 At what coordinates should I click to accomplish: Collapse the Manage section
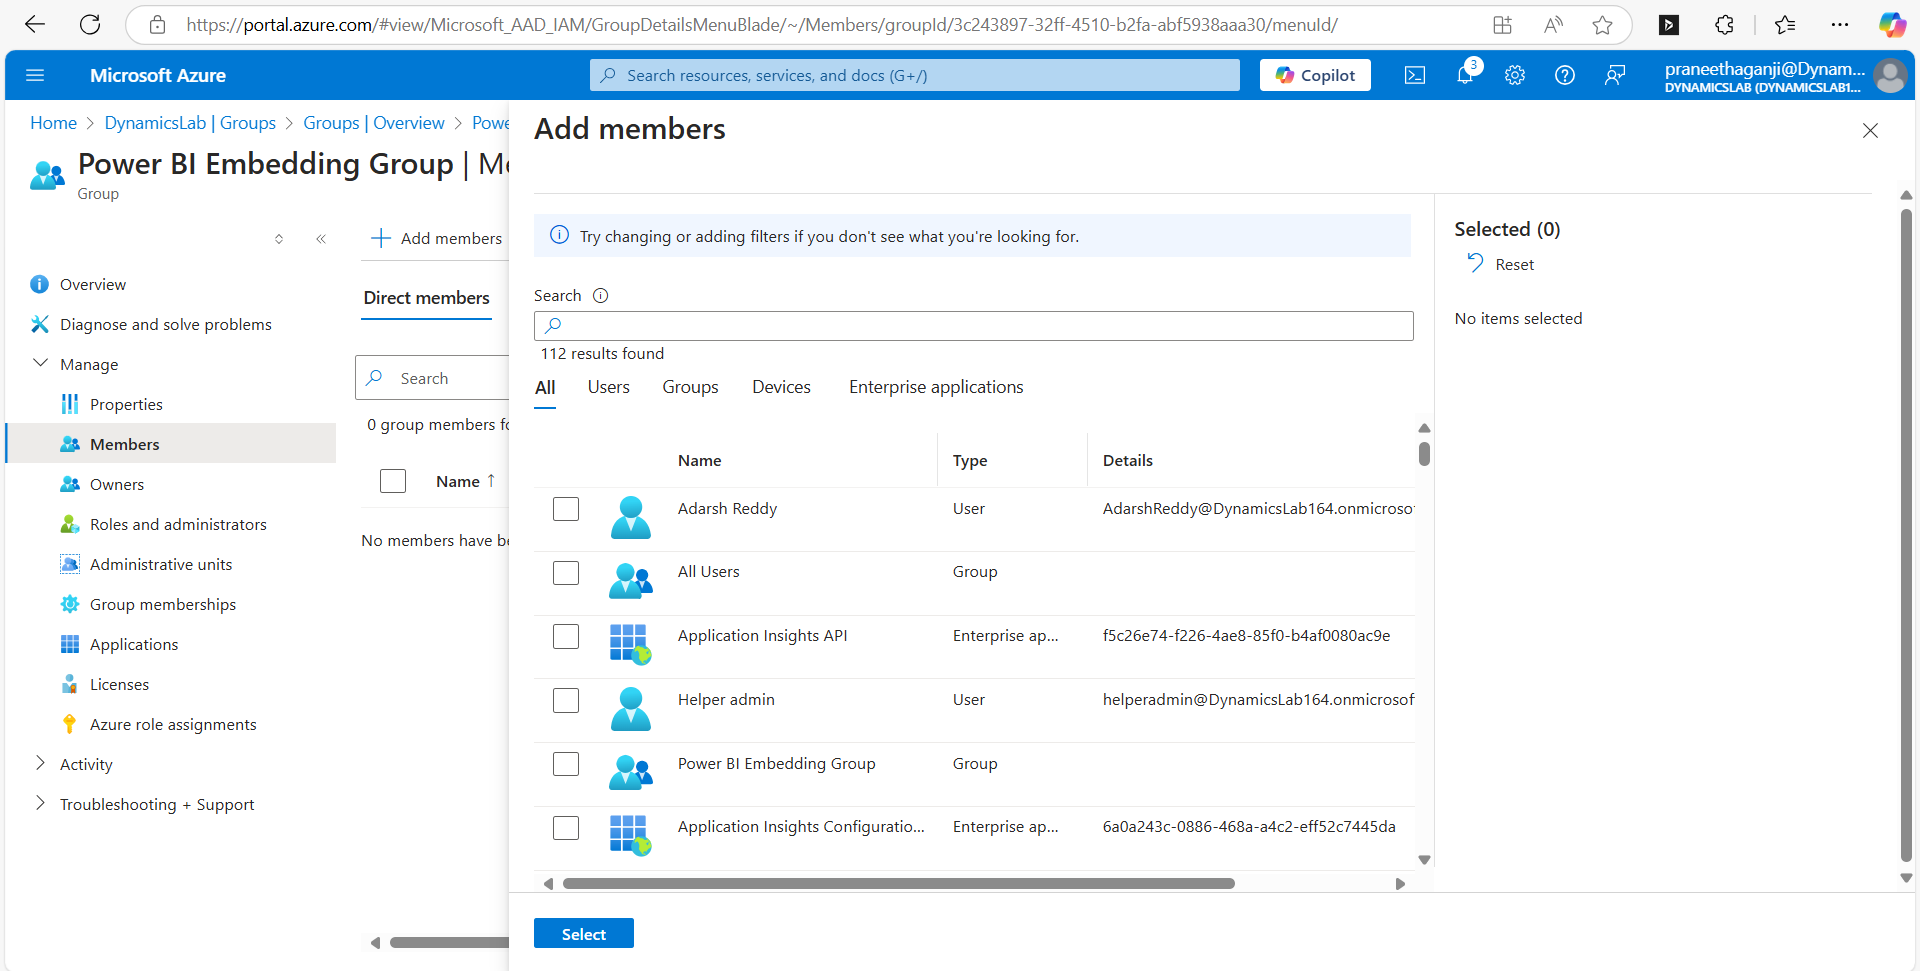click(x=40, y=364)
